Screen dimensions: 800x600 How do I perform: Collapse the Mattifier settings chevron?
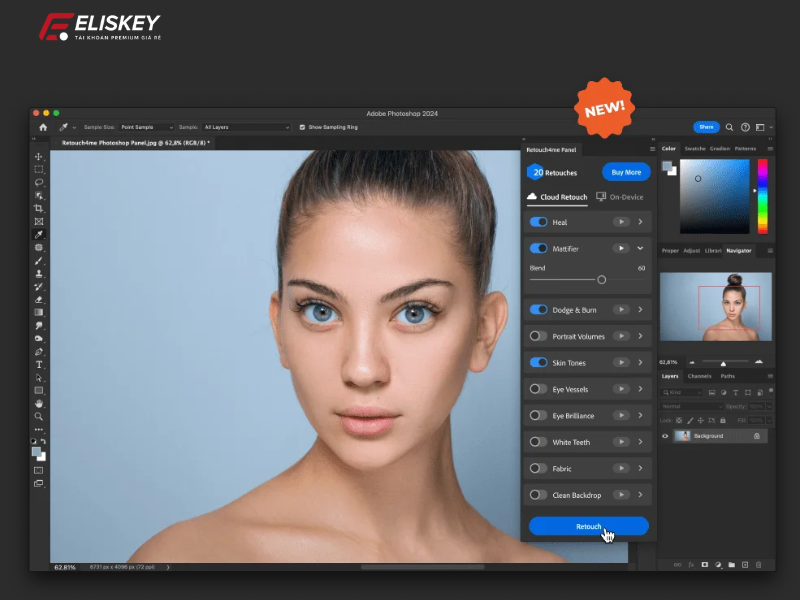pyautogui.click(x=640, y=247)
